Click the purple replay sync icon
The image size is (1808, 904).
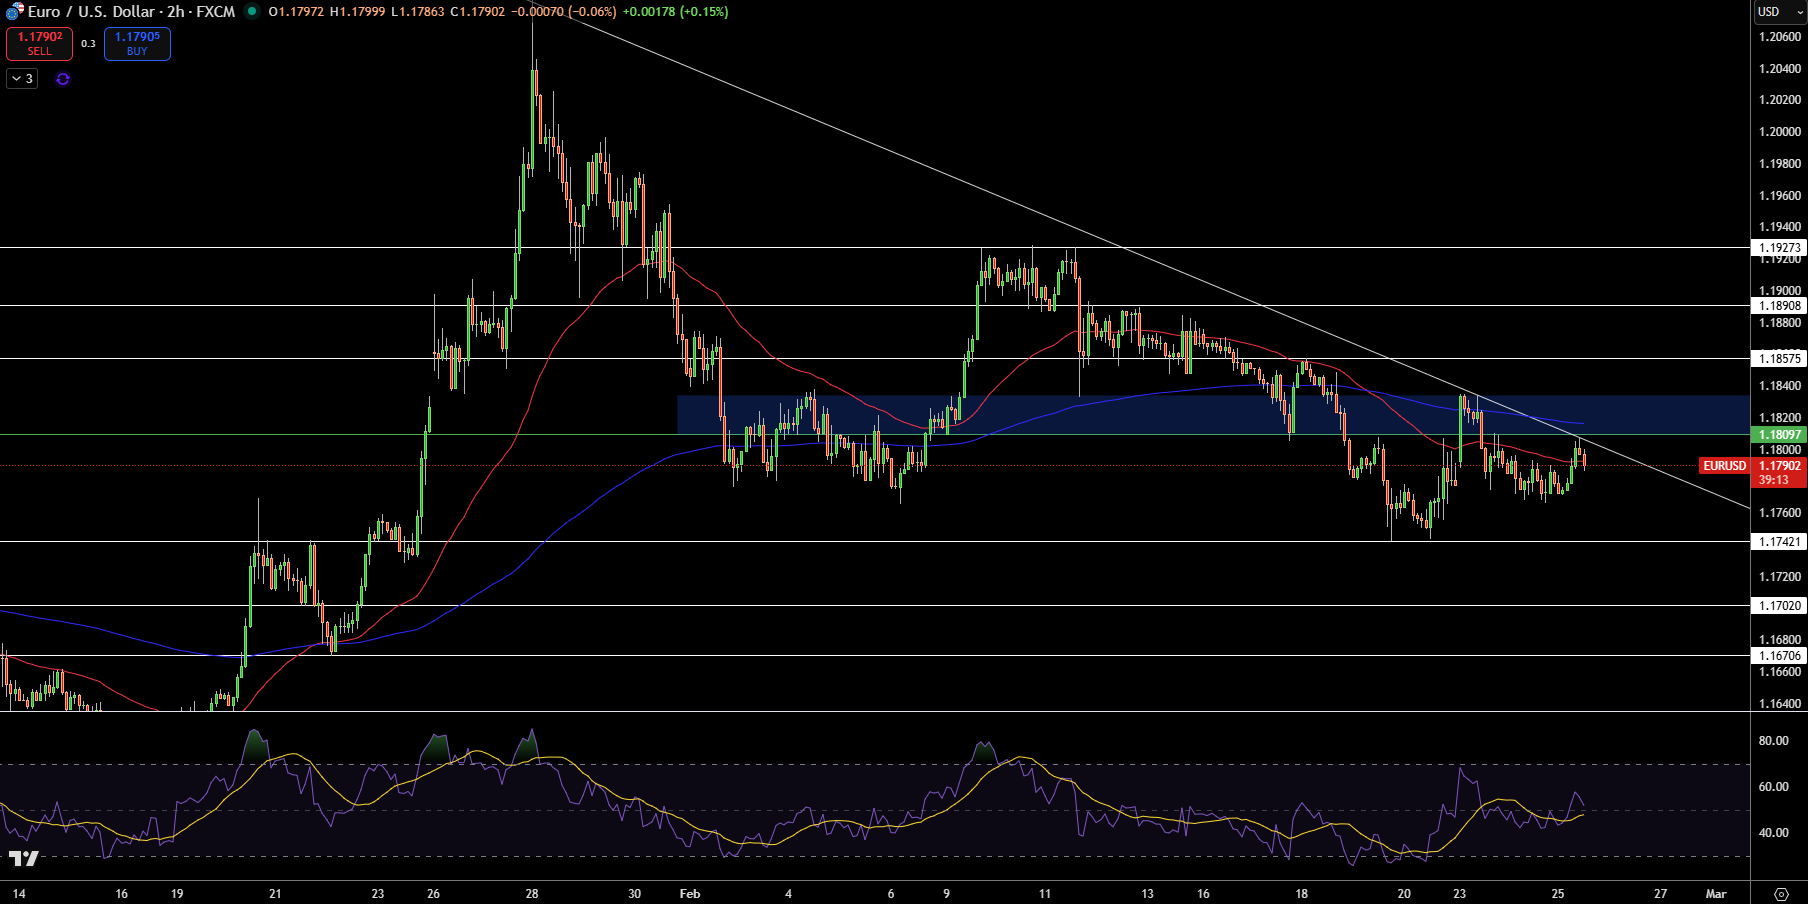(x=63, y=79)
